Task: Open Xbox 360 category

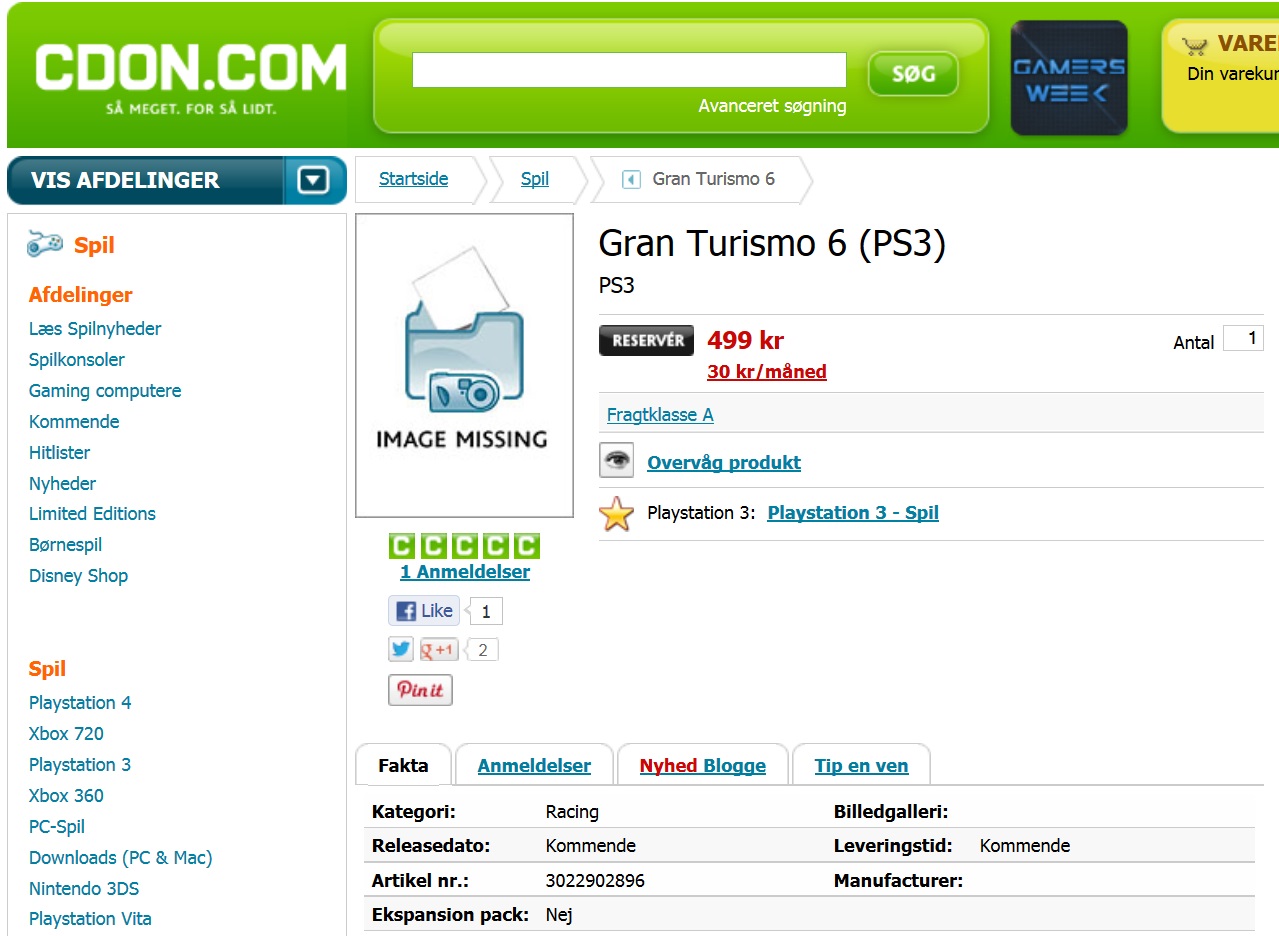Action: [66, 796]
